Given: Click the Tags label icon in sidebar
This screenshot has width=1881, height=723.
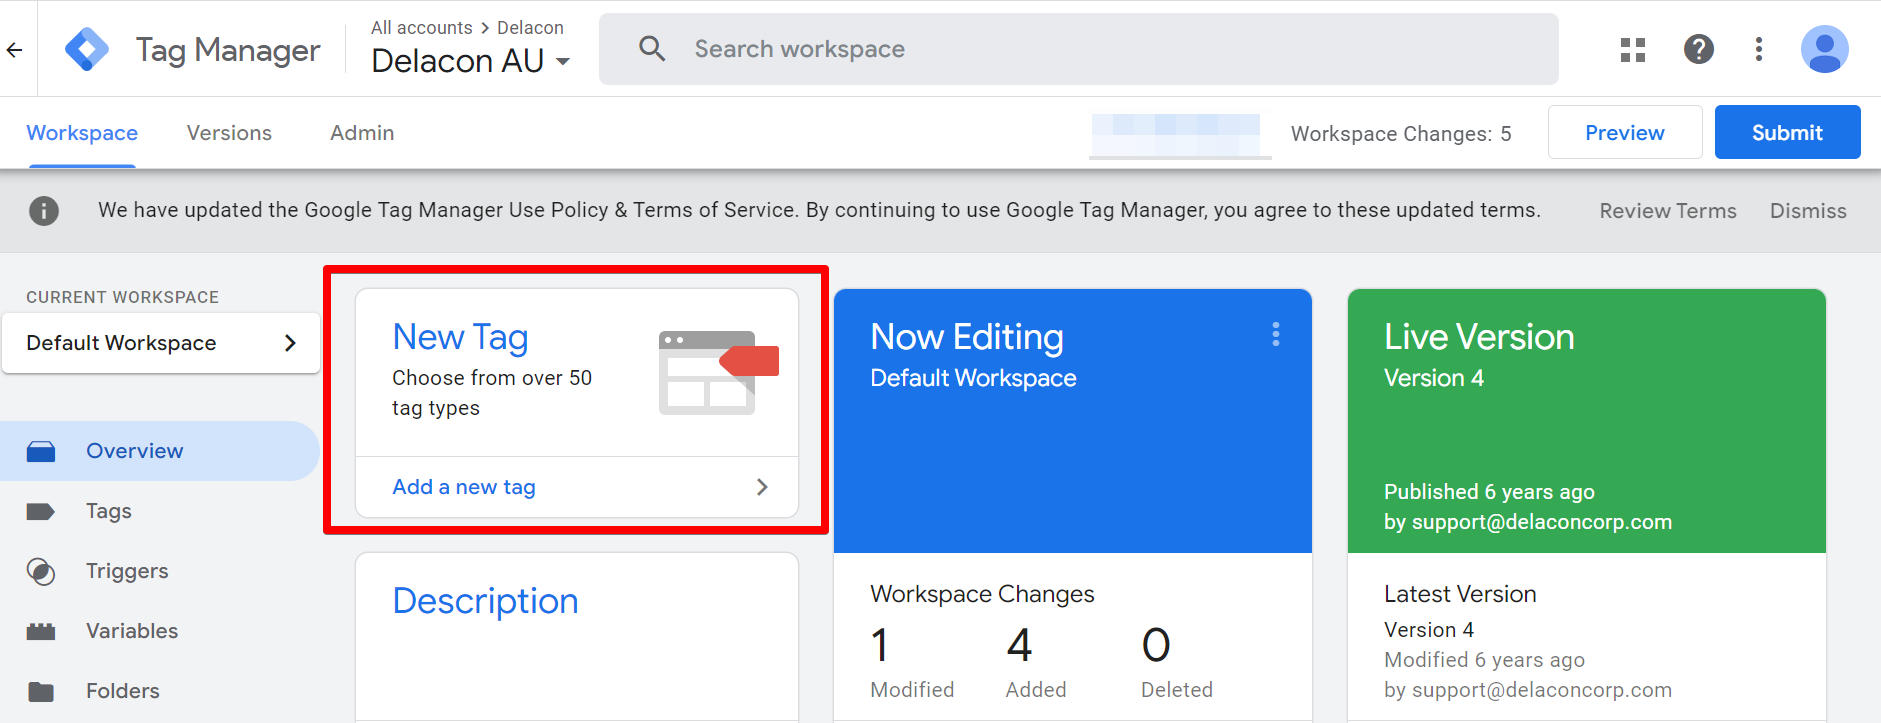Looking at the screenshot, I should (41, 511).
